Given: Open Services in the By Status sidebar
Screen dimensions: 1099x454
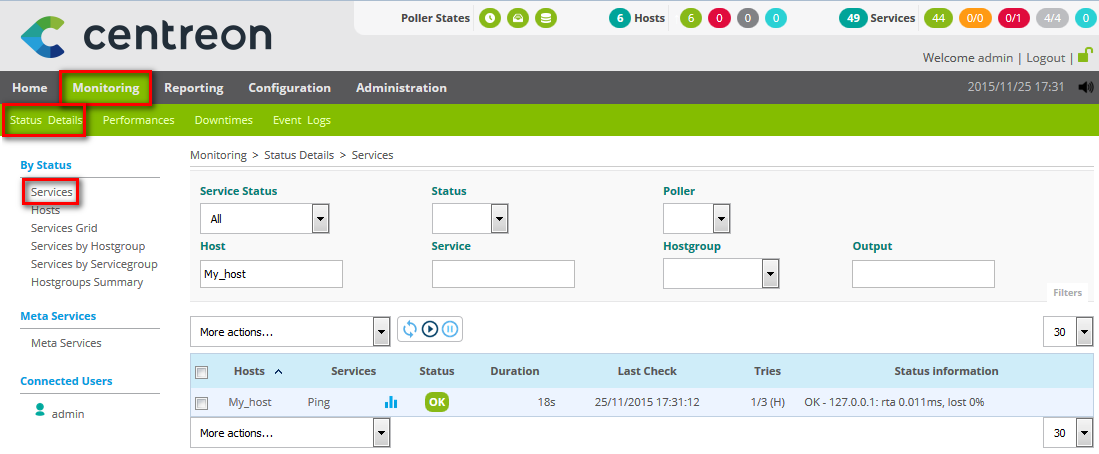Looking at the screenshot, I should [52, 191].
